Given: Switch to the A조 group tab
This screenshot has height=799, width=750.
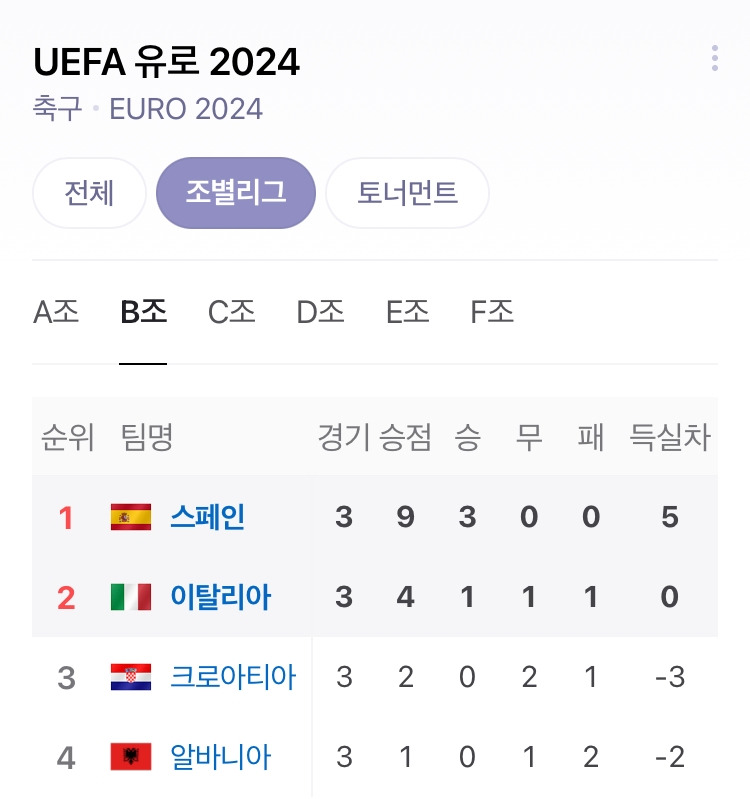Looking at the screenshot, I should coord(56,313).
